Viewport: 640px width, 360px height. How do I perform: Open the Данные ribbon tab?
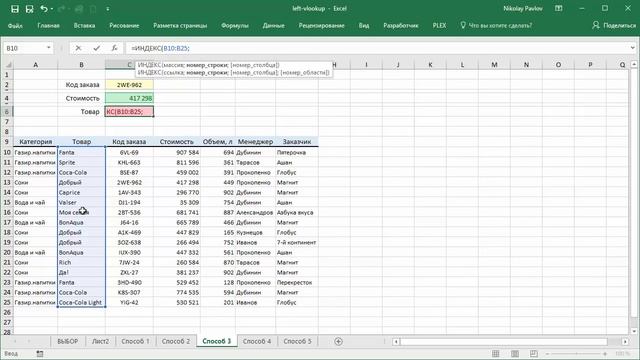[273, 25]
